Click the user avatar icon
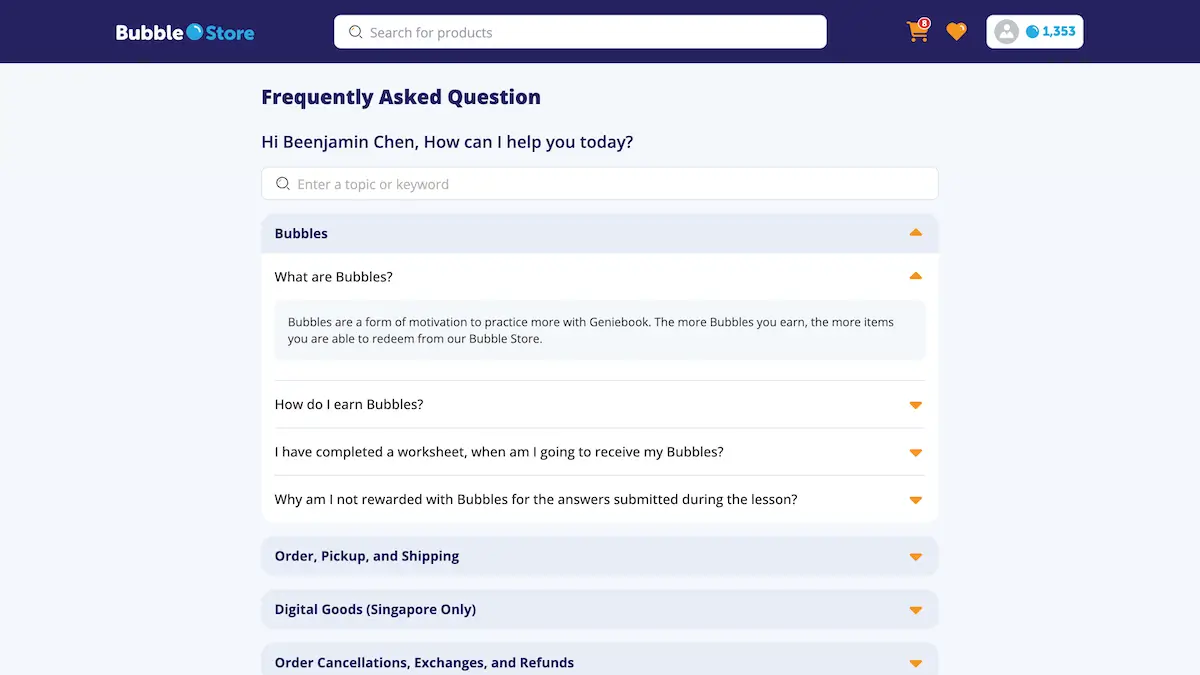The width and height of the screenshot is (1200, 675). click(x=1006, y=32)
